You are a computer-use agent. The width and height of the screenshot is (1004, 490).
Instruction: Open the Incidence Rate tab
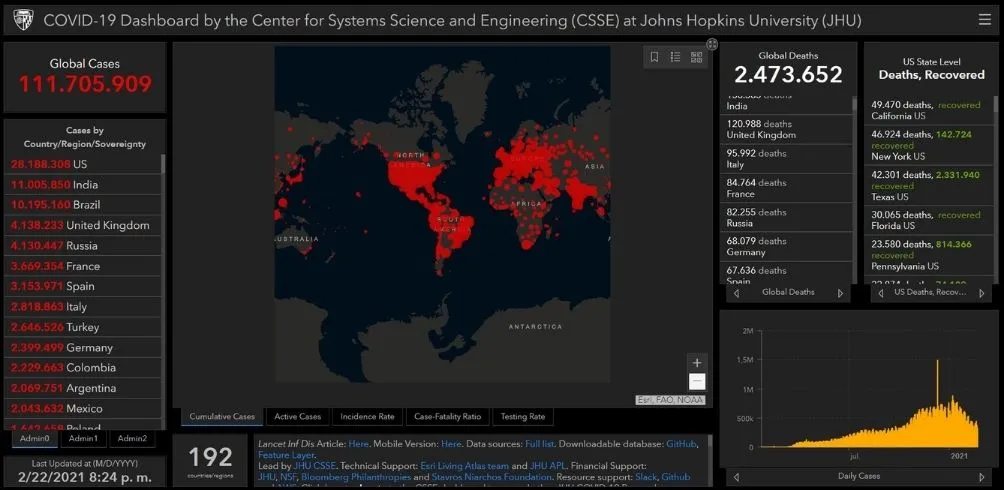pyautogui.click(x=368, y=416)
